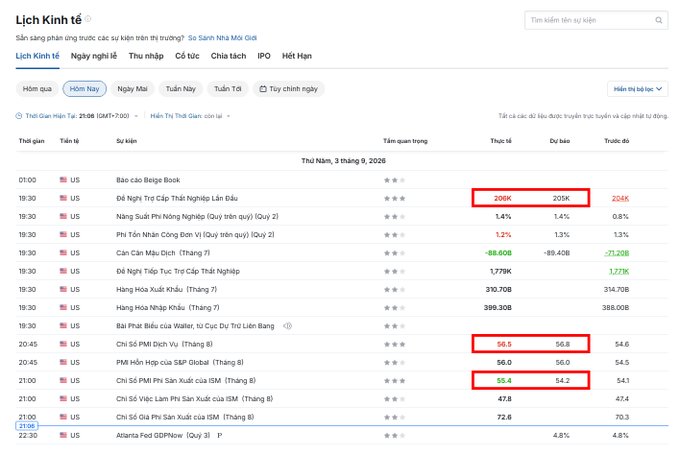Click importance stars for Chỉ Số PMI Dịch Vụ
This screenshot has width=680, height=455.
pos(394,344)
